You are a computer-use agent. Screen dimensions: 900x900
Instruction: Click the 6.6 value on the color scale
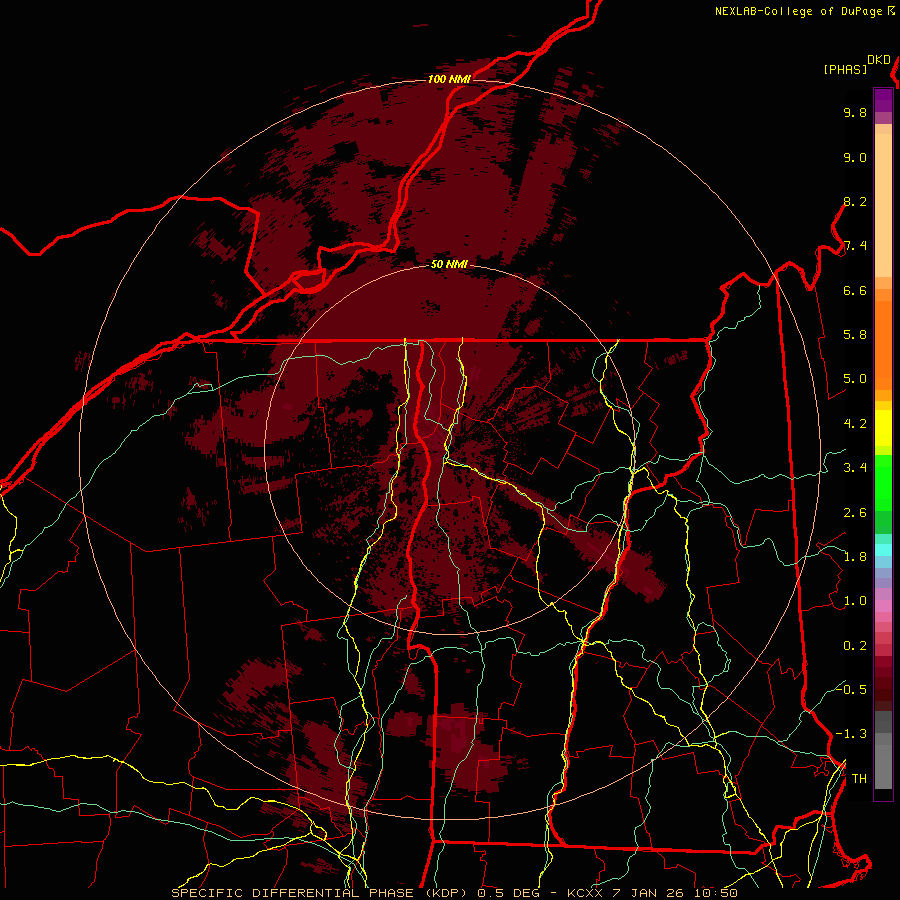click(x=855, y=290)
